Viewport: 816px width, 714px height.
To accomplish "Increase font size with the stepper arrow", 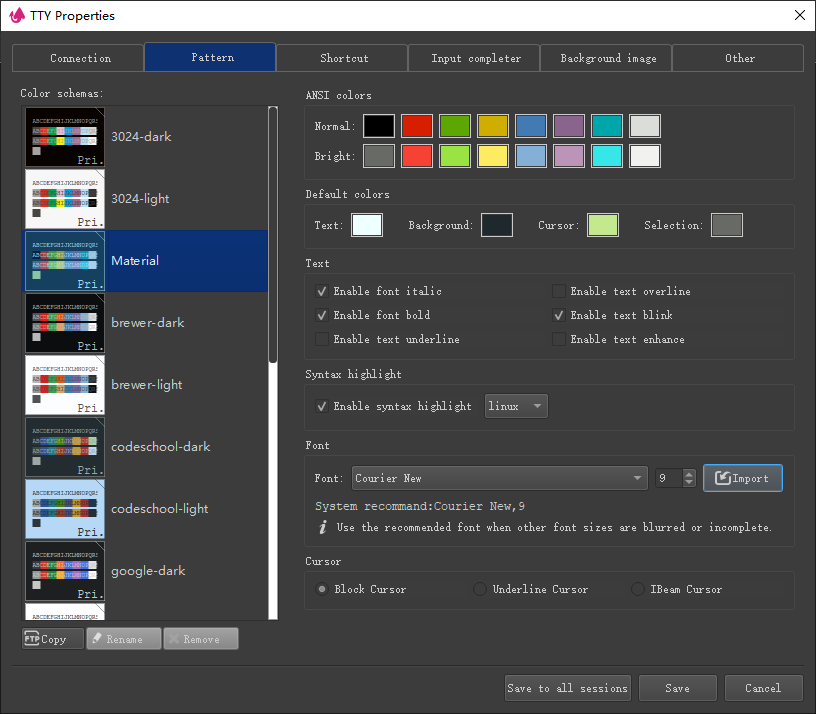I will (x=688, y=473).
